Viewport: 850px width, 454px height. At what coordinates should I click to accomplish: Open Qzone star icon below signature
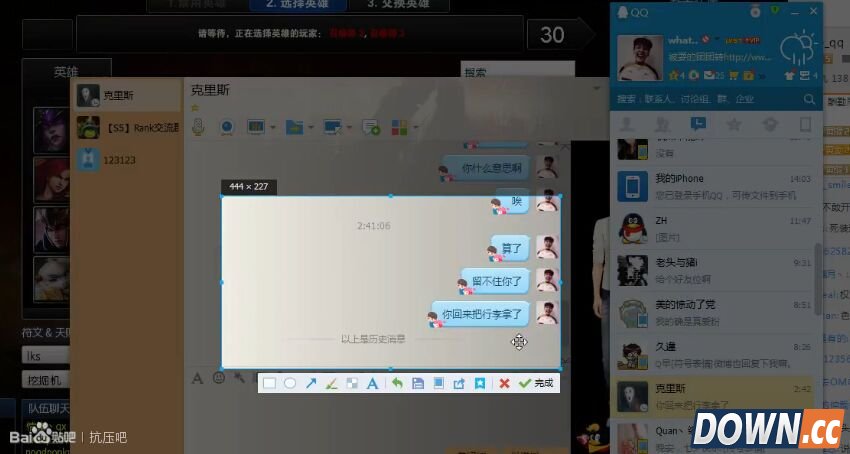(x=674, y=75)
